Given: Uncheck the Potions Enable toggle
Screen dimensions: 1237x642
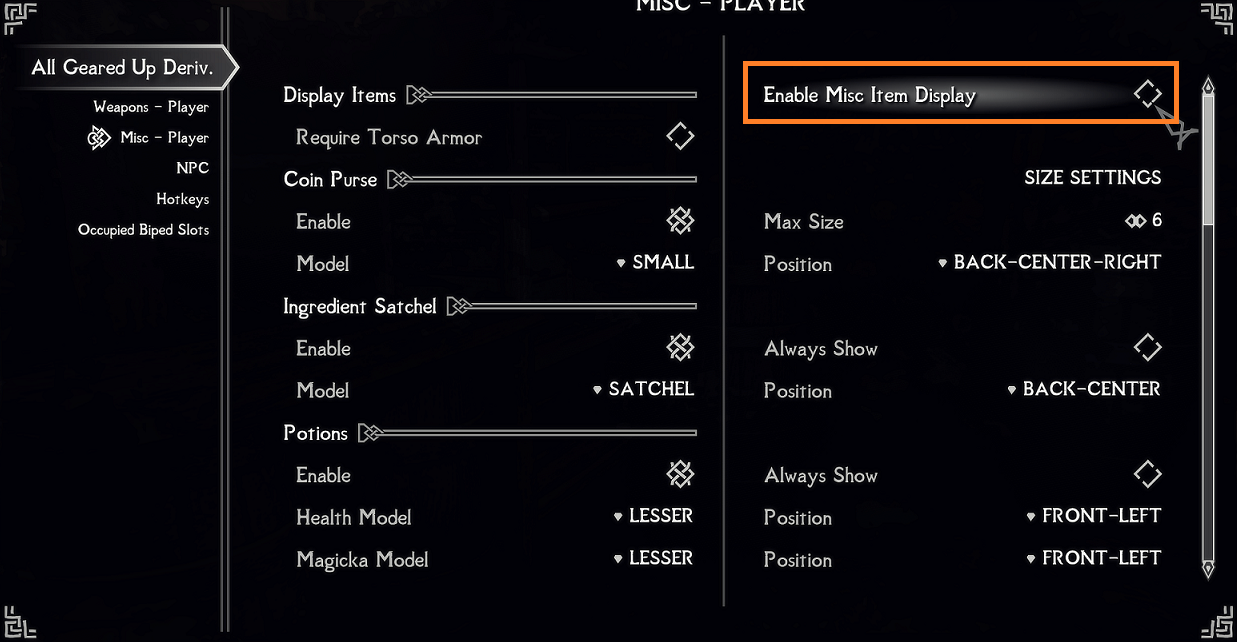Looking at the screenshot, I should pos(680,474).
